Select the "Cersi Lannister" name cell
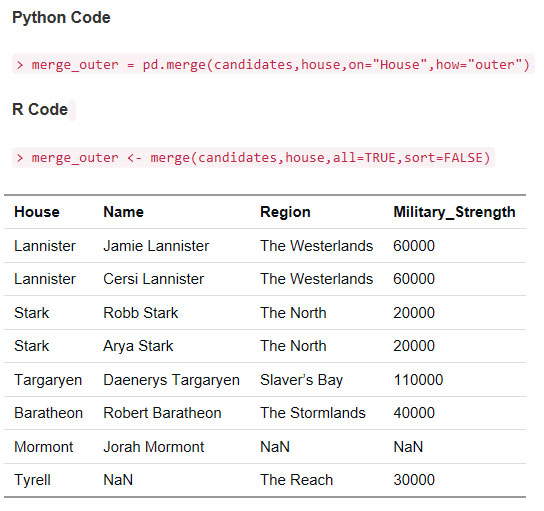 point(153,279)
